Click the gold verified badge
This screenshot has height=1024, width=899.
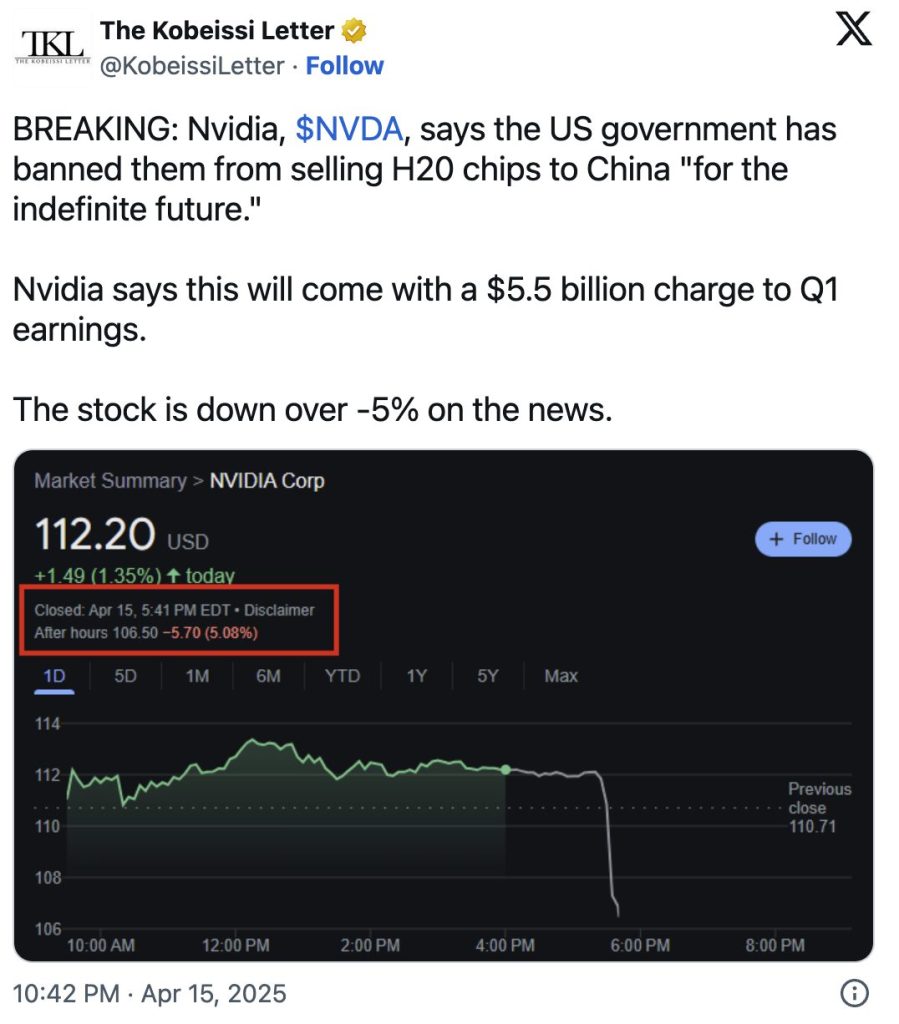[355, 31]
